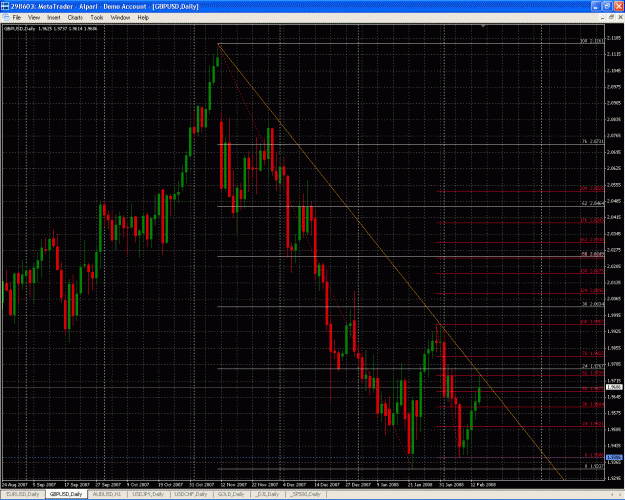Image resolution: width=625 pixels, height=500 pixels.
Task: Select the GBPUSD,Daily chart tab
Action: tap(66, 494)
